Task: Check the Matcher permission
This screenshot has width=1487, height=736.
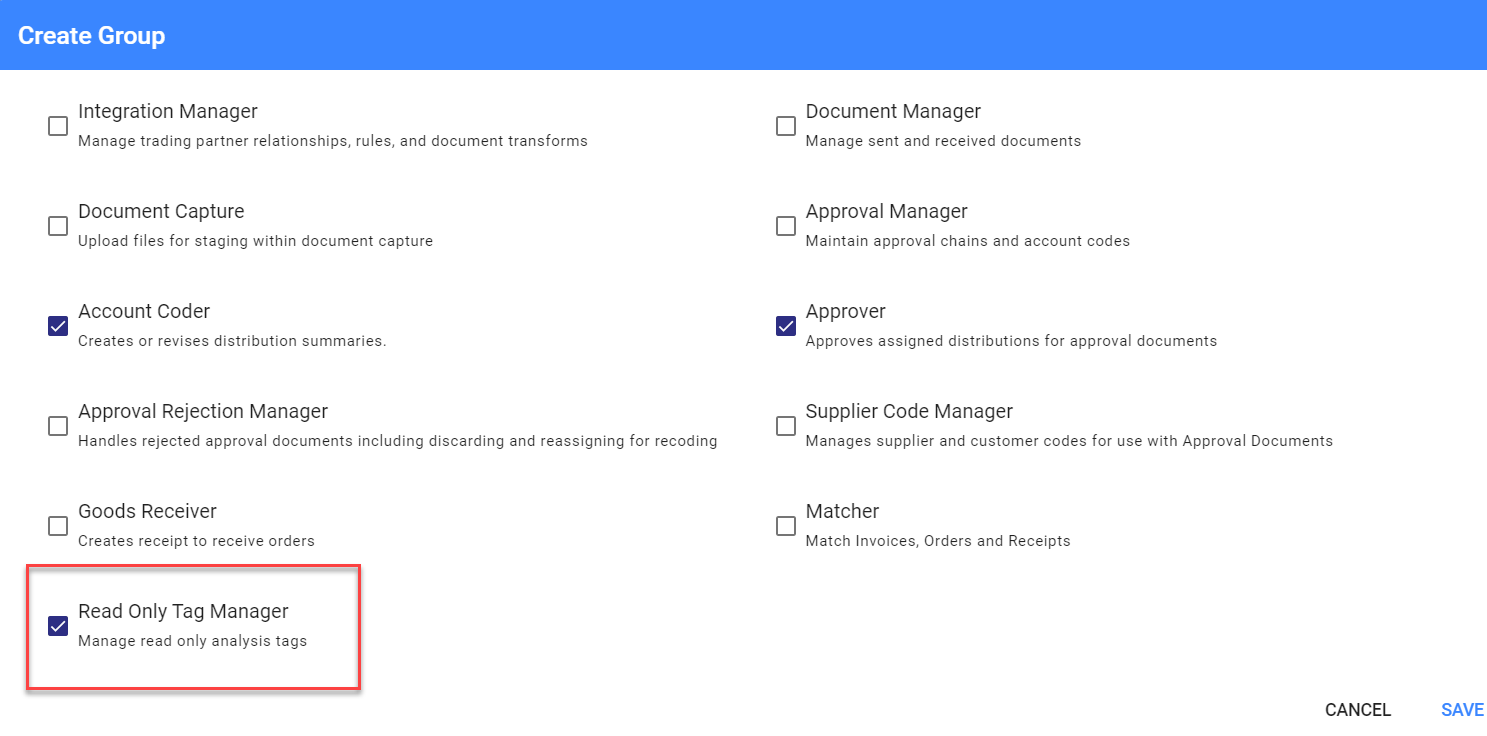Action: (785, 526)
